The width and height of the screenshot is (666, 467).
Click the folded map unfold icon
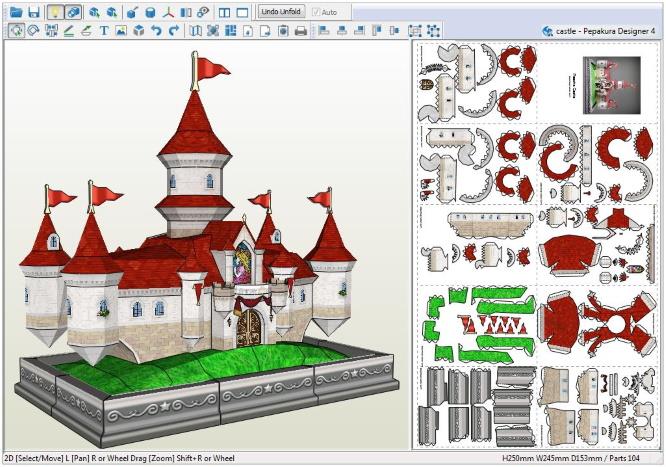tap(195, 31)
